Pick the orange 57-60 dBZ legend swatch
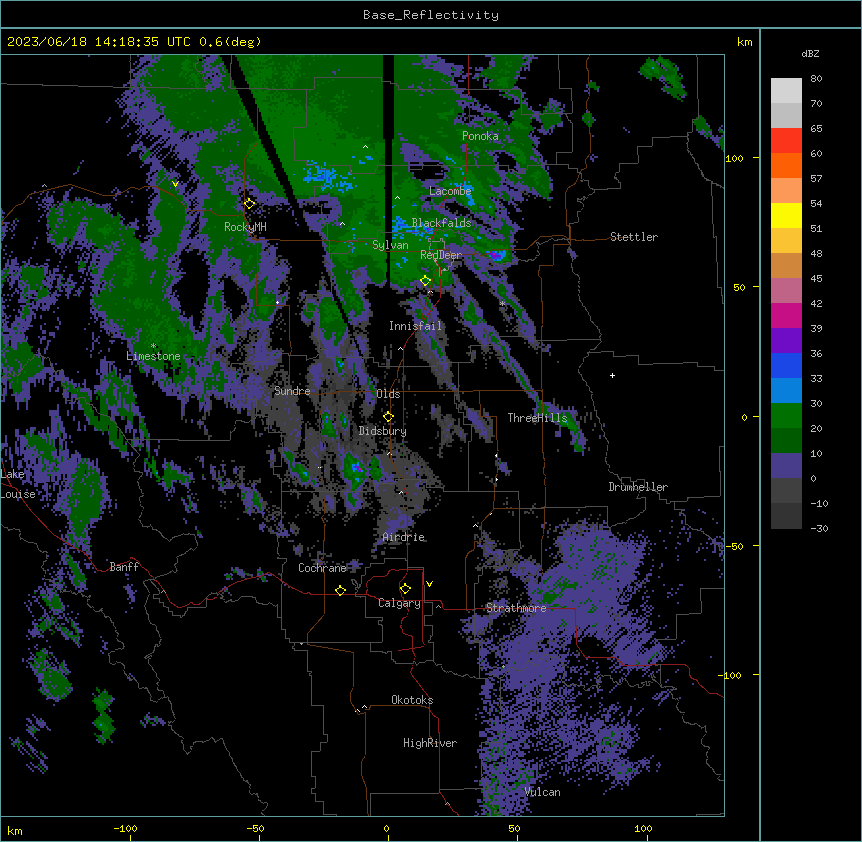 point(786,165)
